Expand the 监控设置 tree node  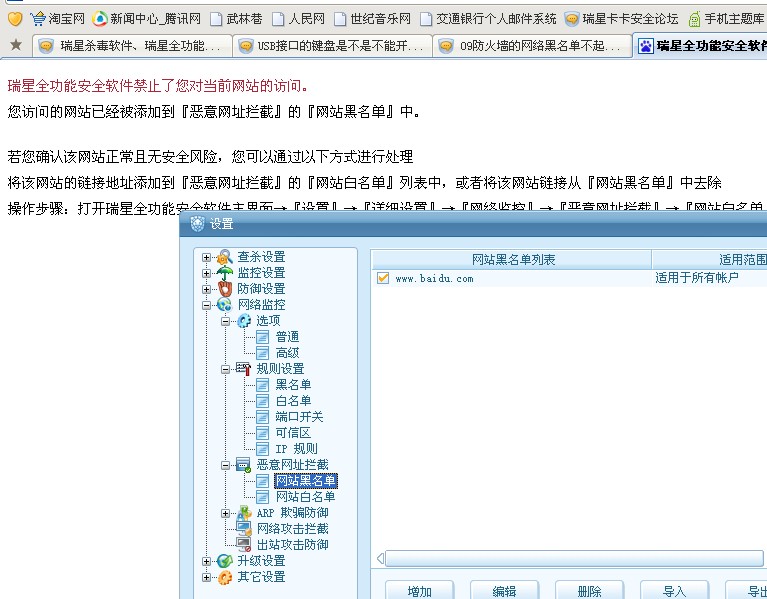click(206, 273)
